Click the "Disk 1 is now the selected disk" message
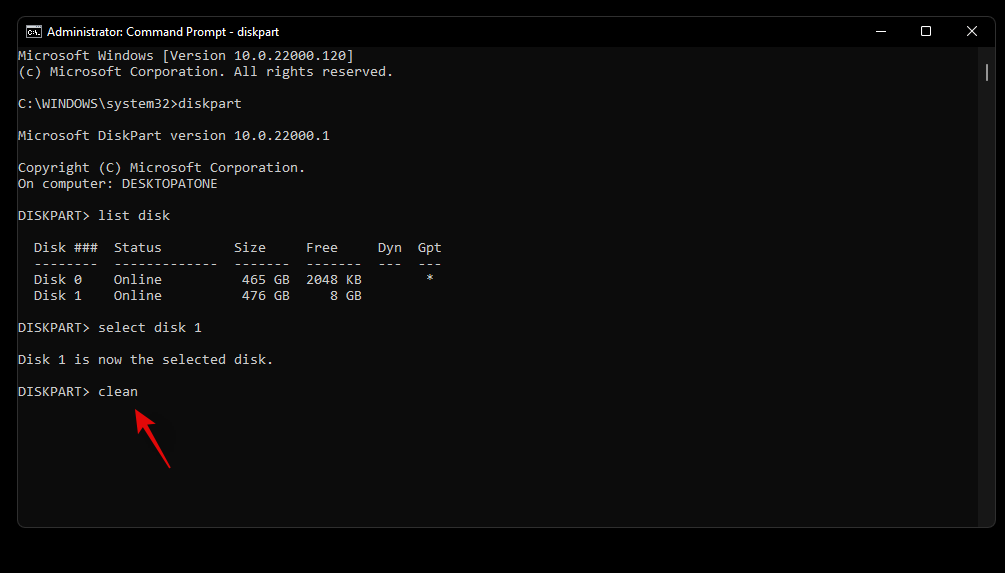Image resolution: width=1005 pixels, height=573 pixels. [145, 359]
